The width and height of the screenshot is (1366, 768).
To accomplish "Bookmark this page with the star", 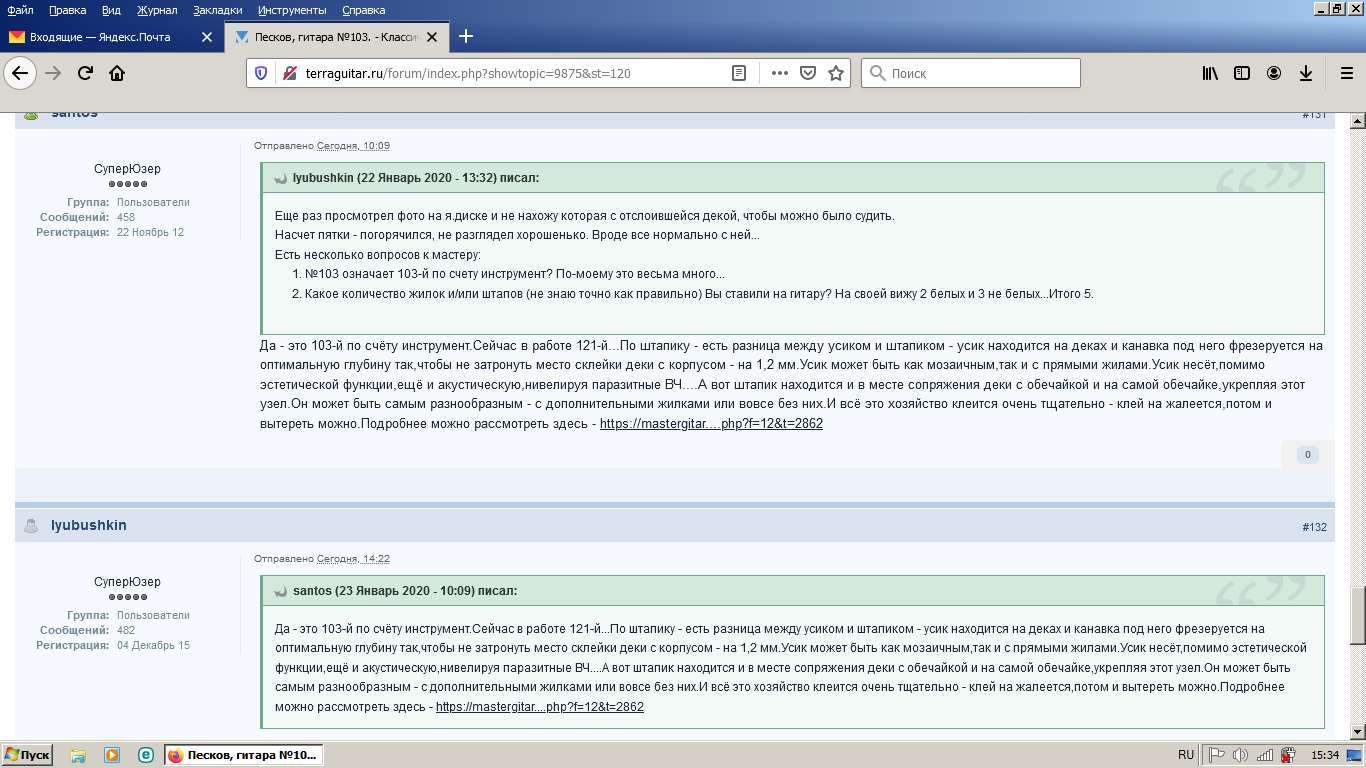I will [x=836, y=73].
